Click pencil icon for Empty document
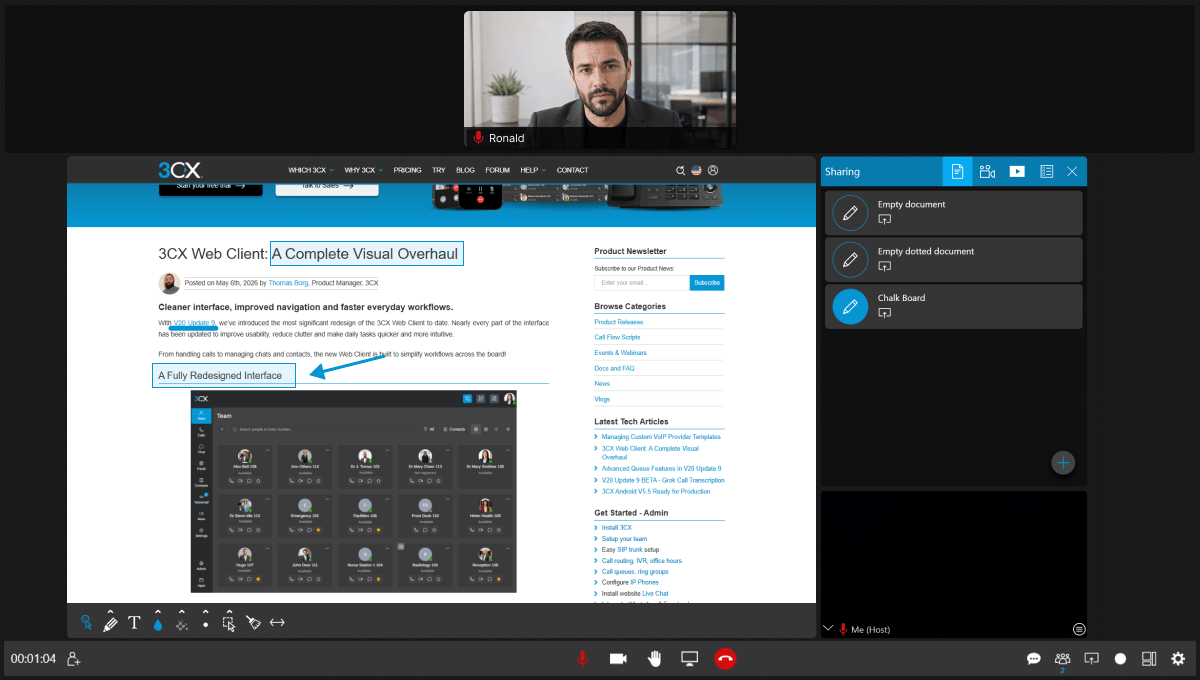Image resolution: width=1200 pixels, height=680 pixels. pos(850,213)
